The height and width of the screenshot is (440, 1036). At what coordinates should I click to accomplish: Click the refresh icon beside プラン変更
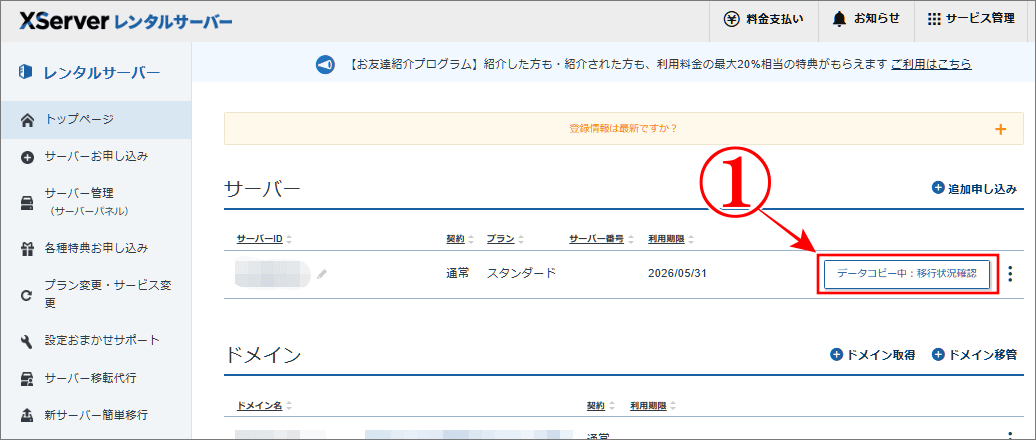tap(27, 296)
